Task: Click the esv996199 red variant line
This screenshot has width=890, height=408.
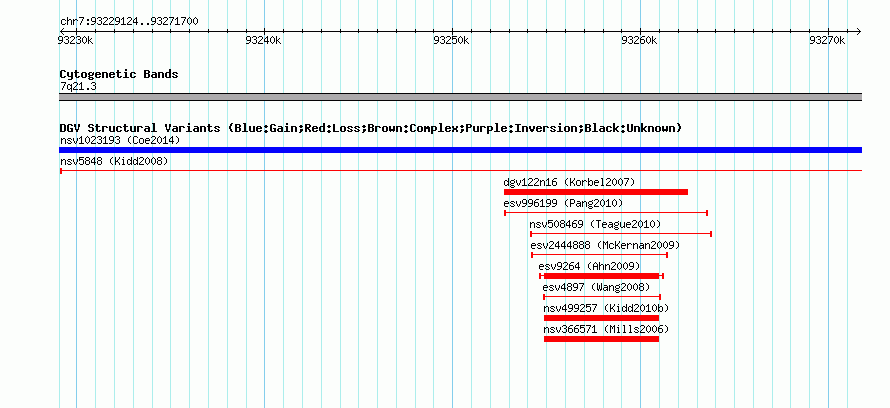Action: coord(606,213)
